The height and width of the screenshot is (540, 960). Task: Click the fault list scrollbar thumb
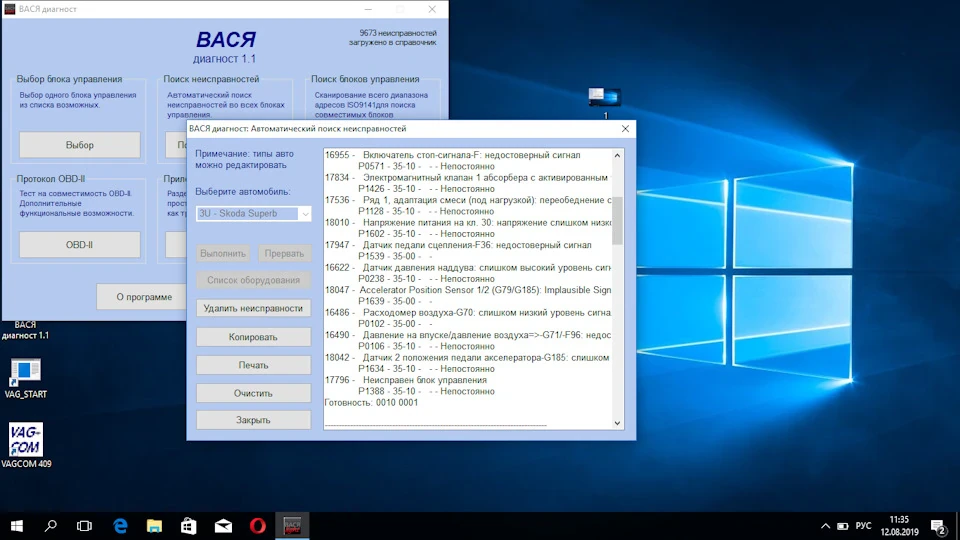pyautogui.click(x=617, y=220)
